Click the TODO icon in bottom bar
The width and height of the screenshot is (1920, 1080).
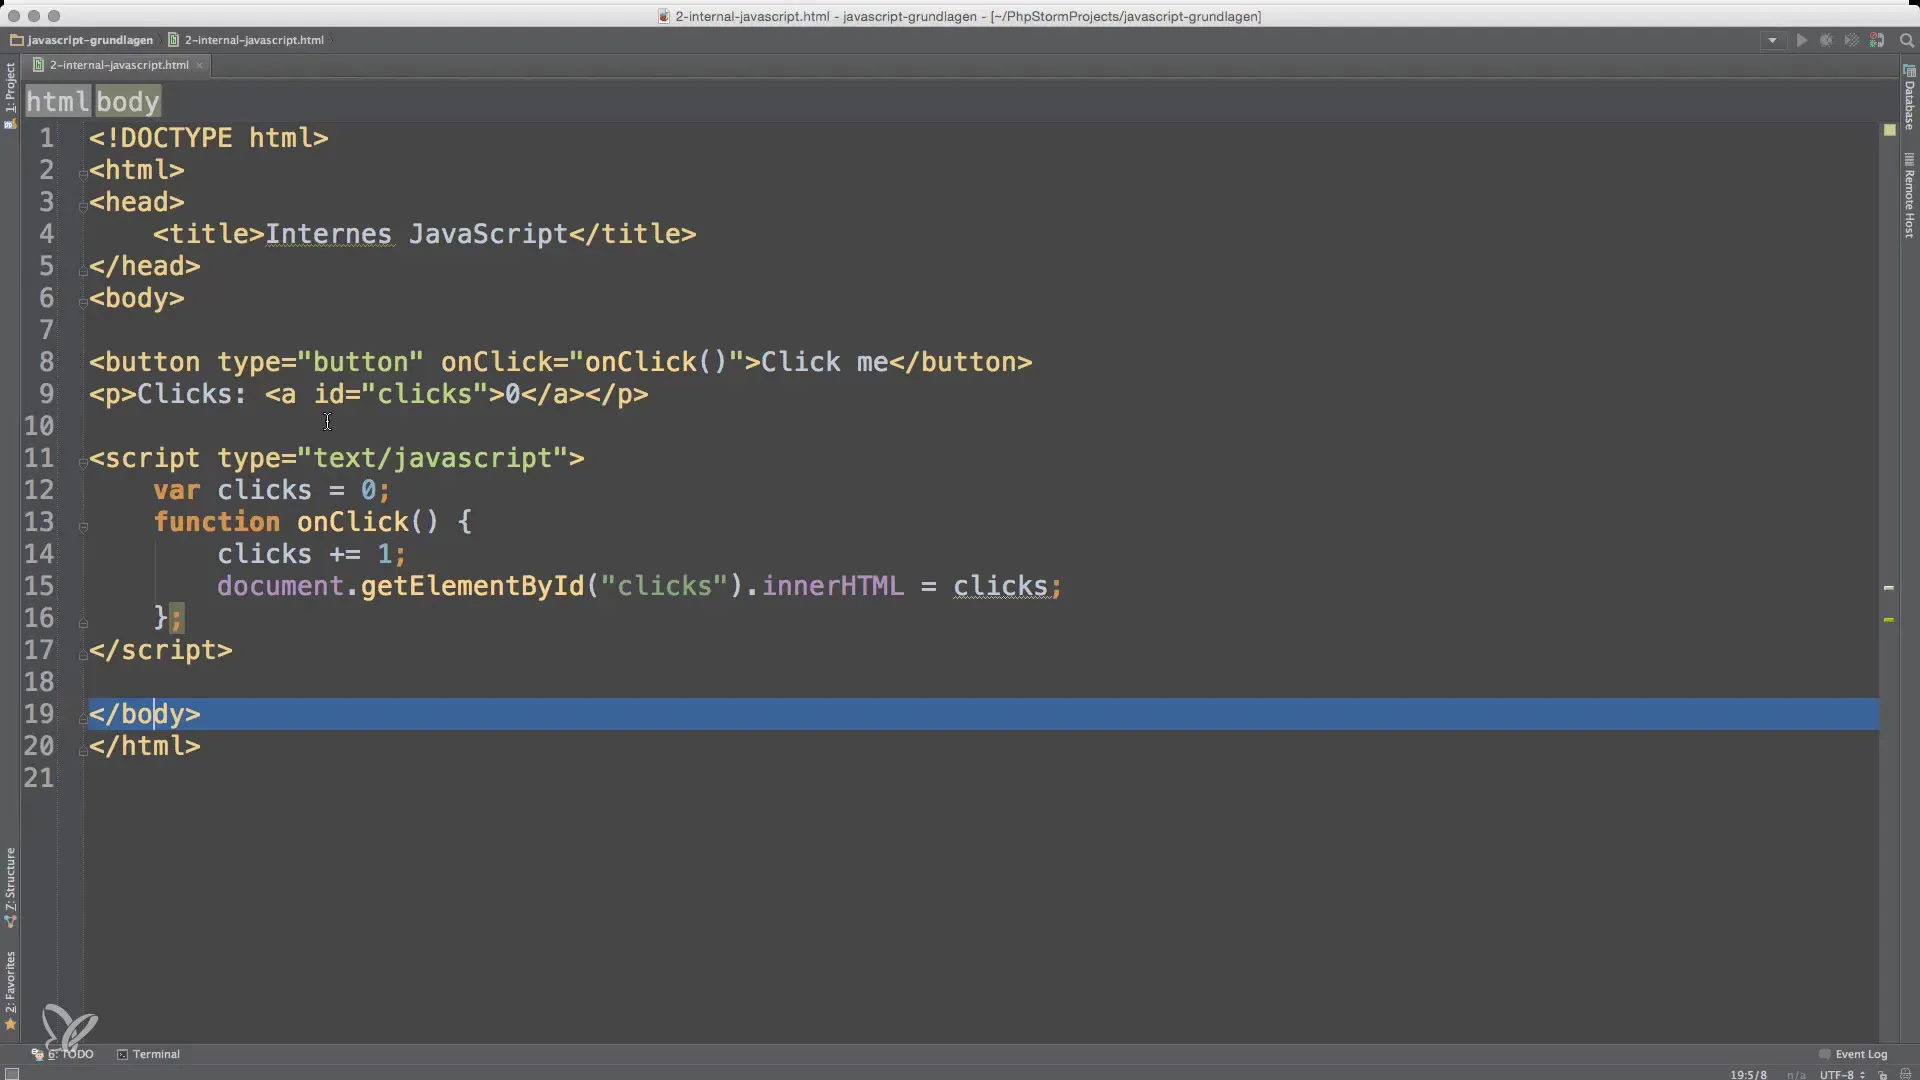(38, 1054)
